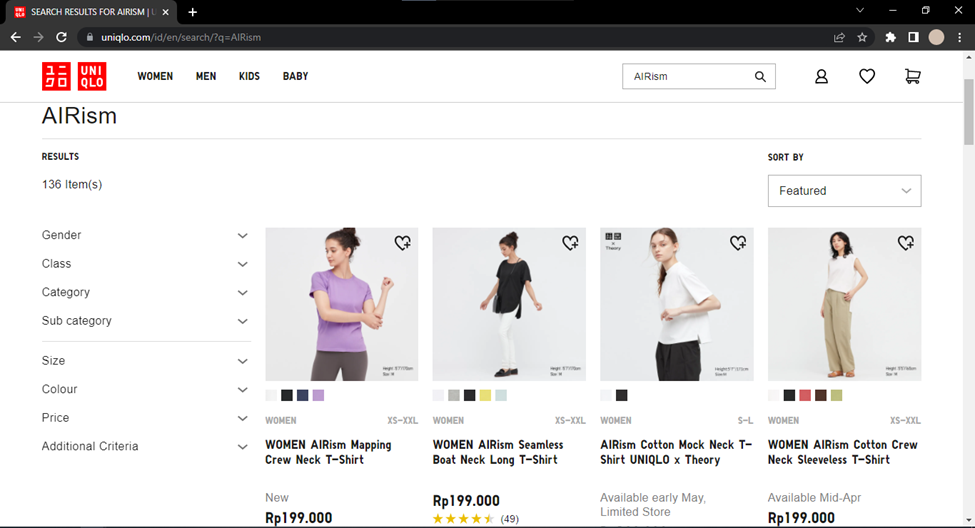975x528 pixels.
Task: Open WOMEN AIRism Cotton Crew Neck Sleeveless T-Shirt
Action: tap(843, 452)
